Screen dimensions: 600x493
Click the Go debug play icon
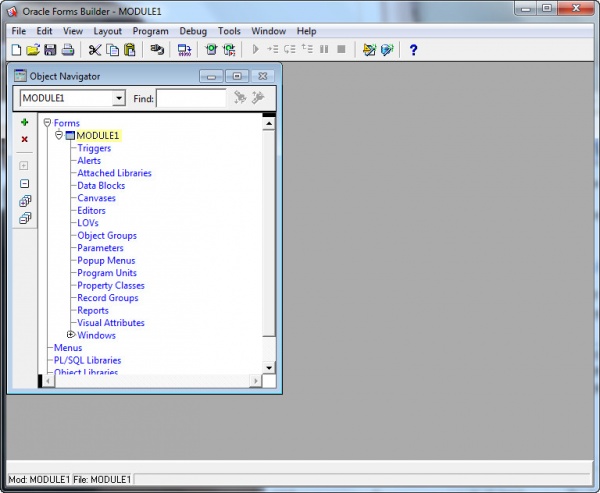[x=256, y=49]
